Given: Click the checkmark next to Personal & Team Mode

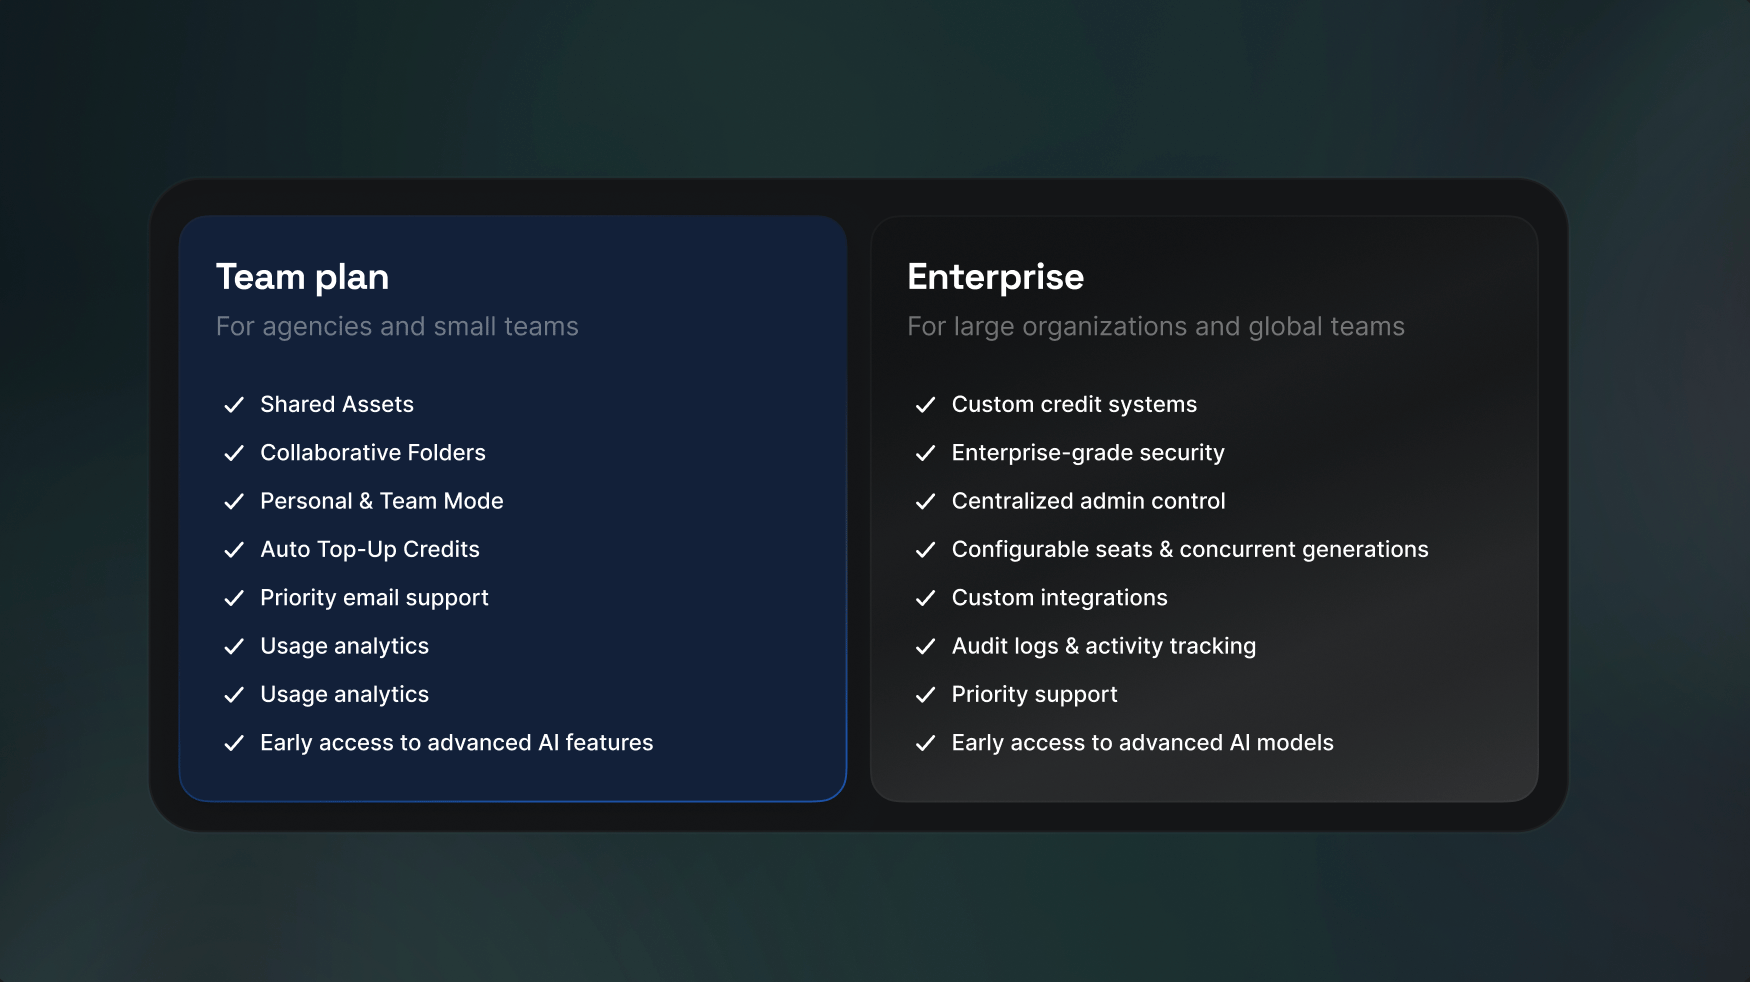Looking at the screenshot, I should click(234, 501).
